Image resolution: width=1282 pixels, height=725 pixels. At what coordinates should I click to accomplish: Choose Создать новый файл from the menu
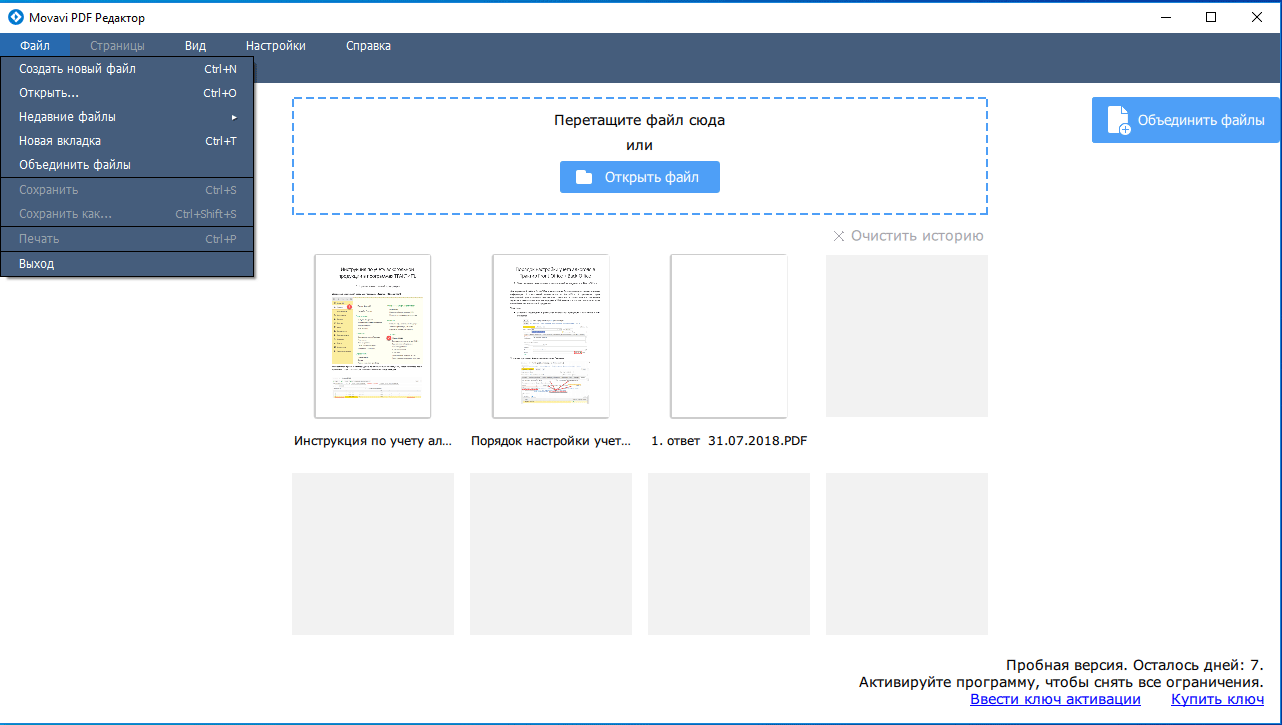[127, 69]
